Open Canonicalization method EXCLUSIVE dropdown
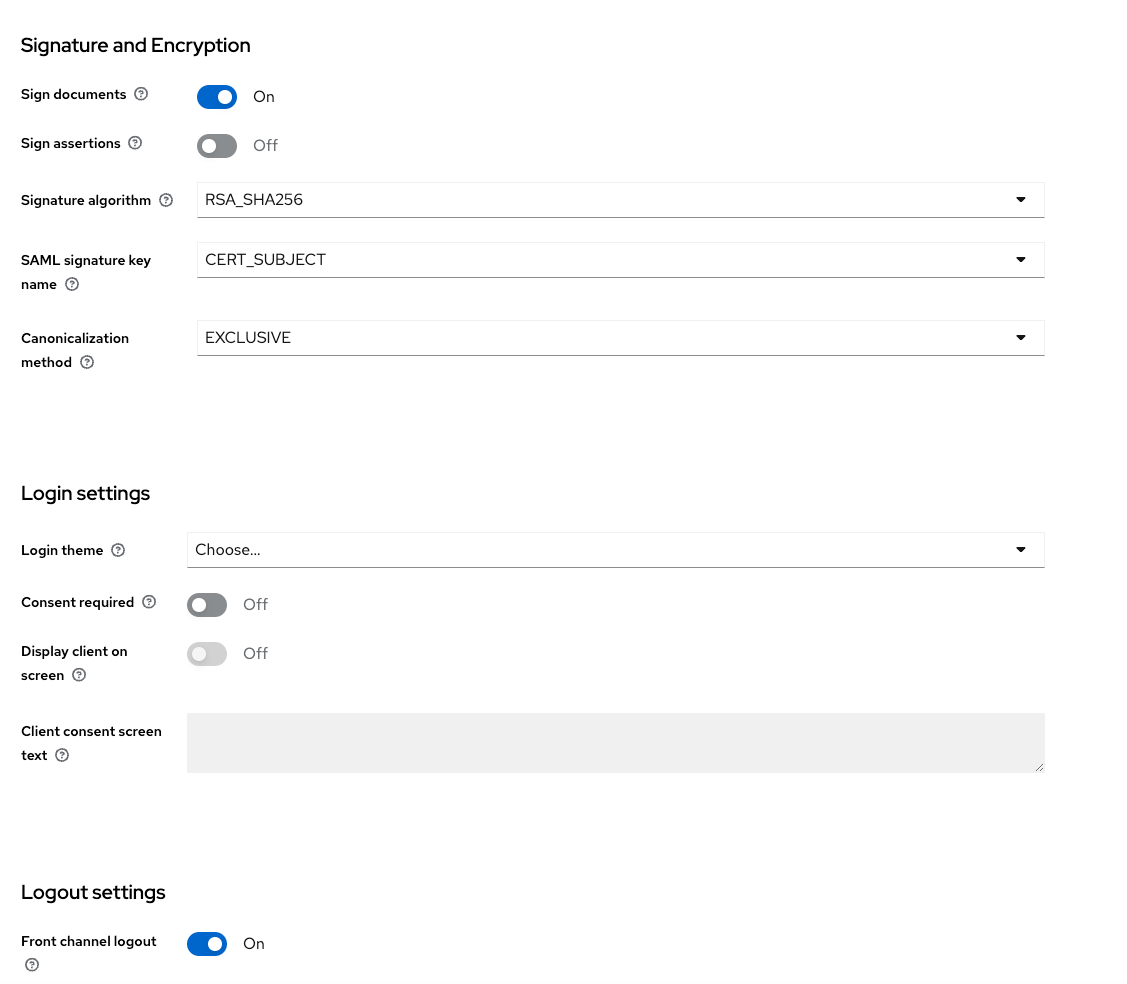This screenshot has width=1127, height=984. tap(620, 338)
